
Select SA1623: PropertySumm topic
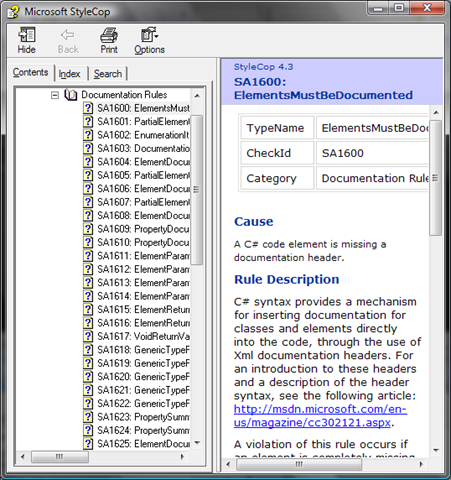pos(143,417)
